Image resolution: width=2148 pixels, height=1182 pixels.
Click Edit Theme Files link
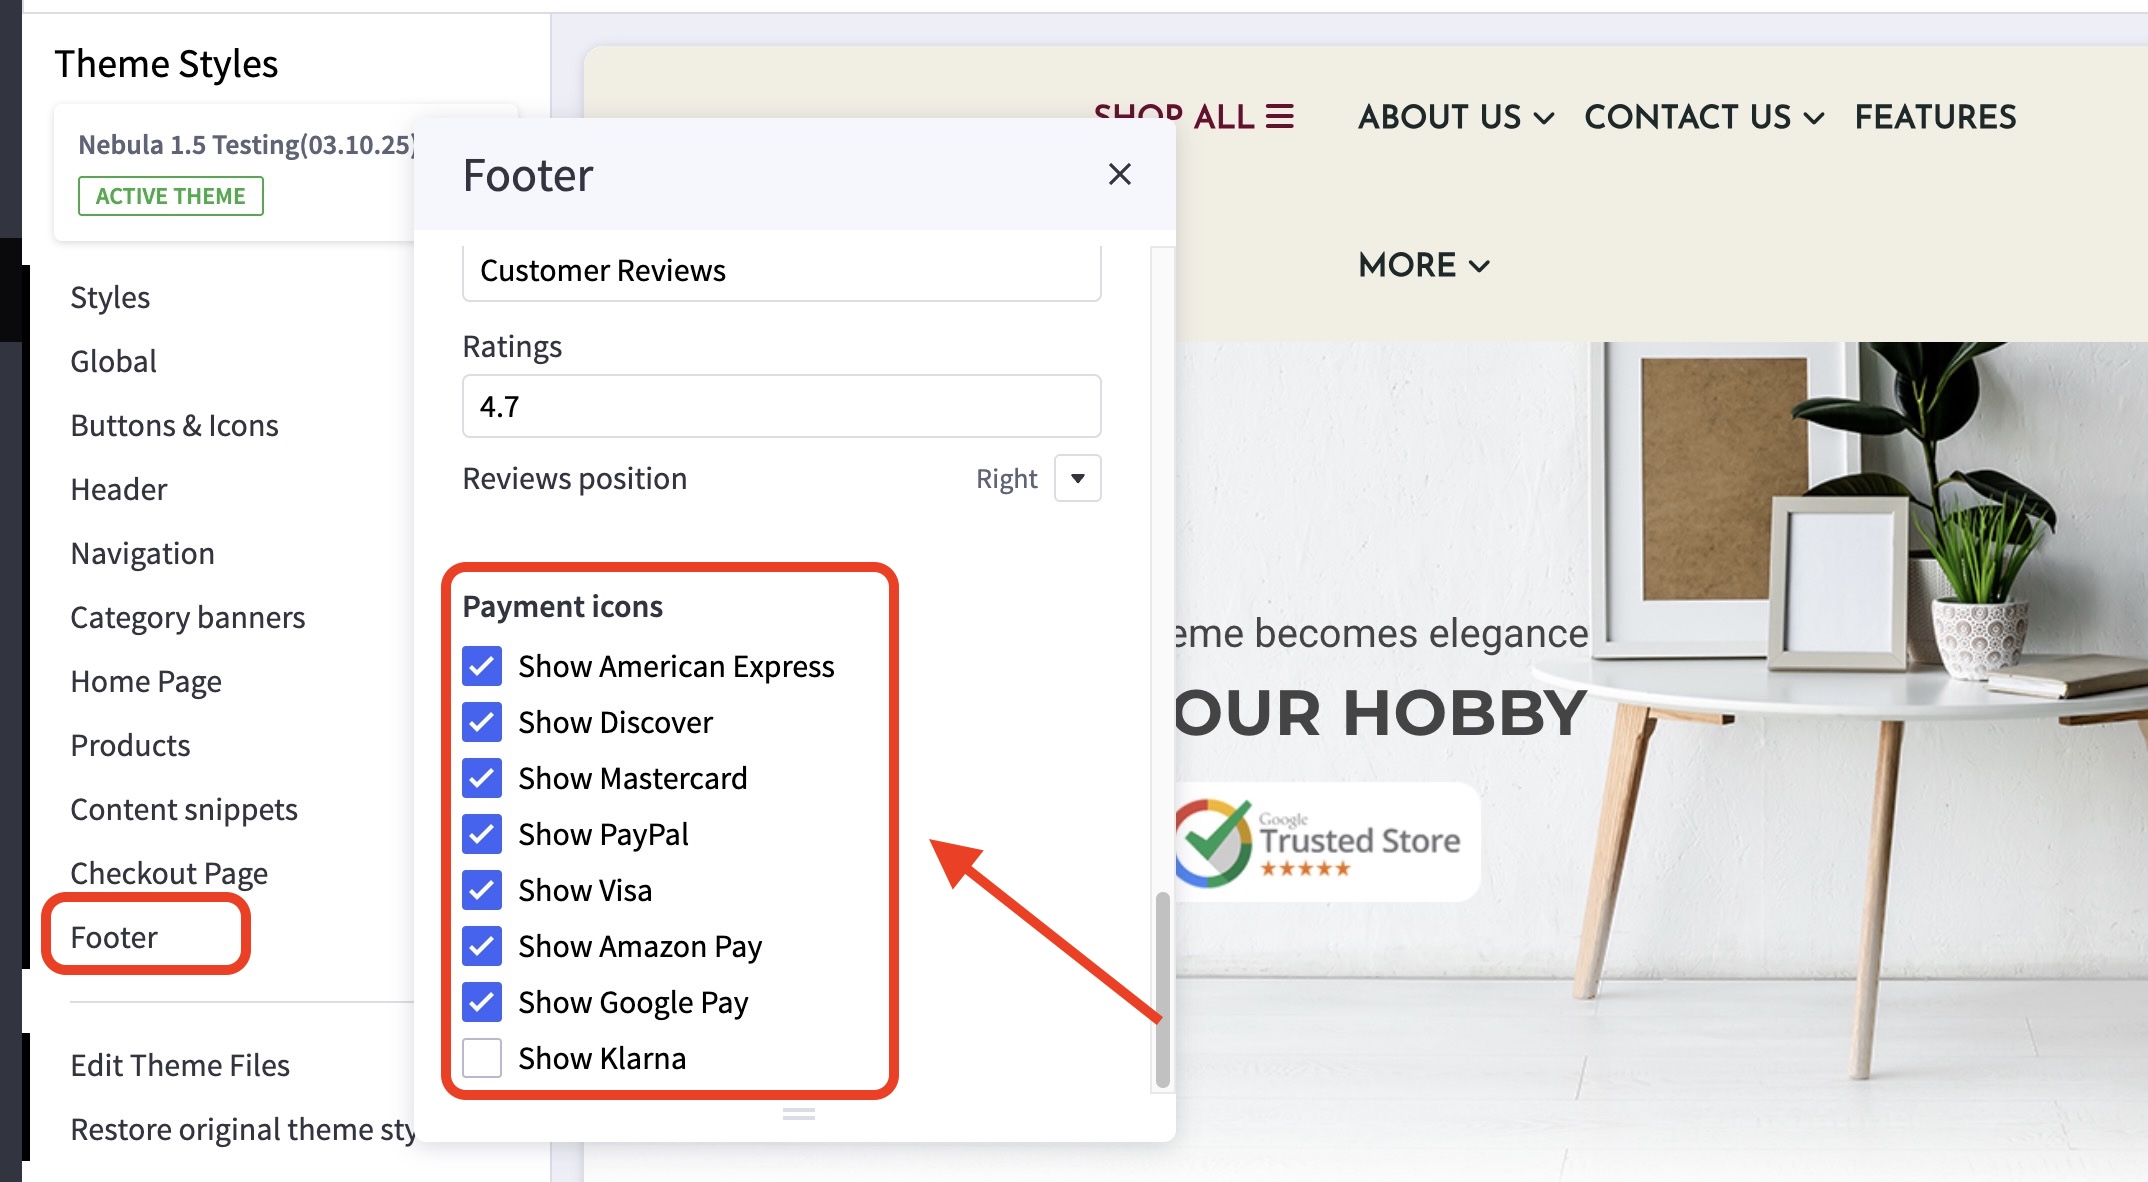pos(180,1065)
